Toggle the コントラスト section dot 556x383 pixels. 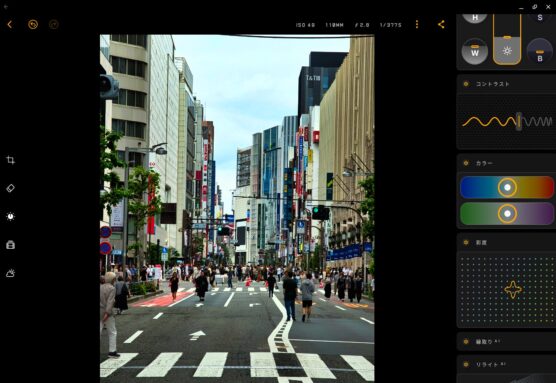tap(466, 84)
